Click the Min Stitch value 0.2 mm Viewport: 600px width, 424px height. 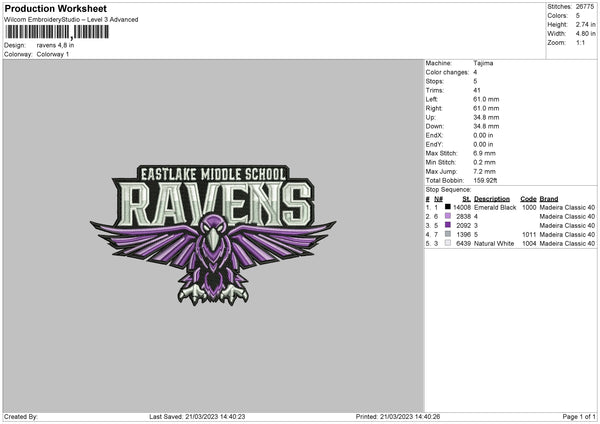(484, 162)
